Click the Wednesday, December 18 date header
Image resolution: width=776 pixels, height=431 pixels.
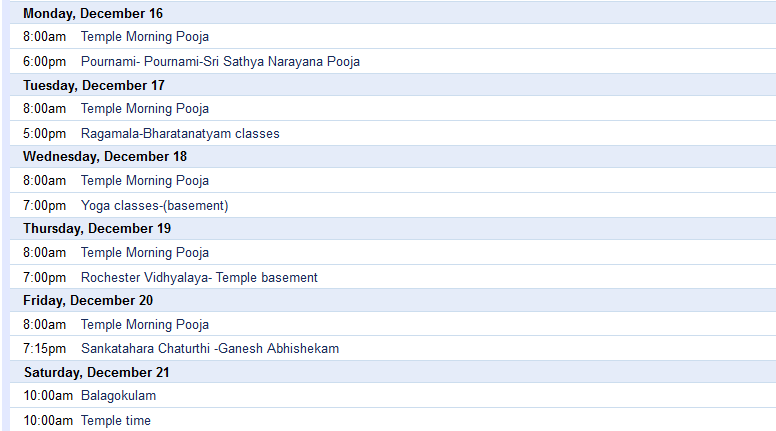(x=105, y=157)
